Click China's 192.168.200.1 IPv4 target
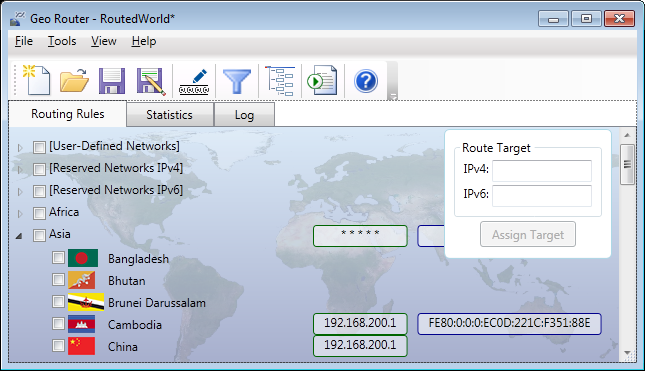This screenshot has width=645, height=371. tap(360, 345)
